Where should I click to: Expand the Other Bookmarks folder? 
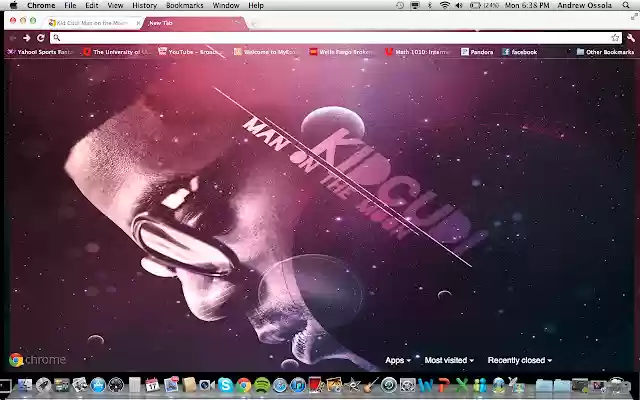click(x=605, y=52)
